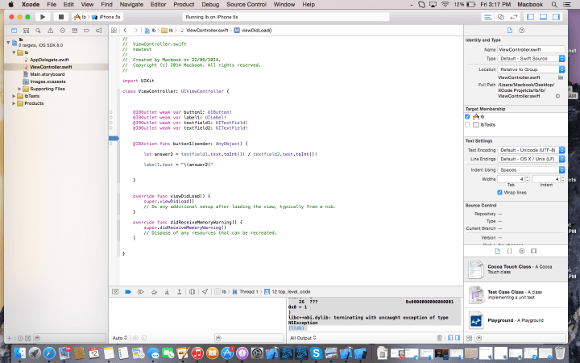This screenshot has width=580, height=363.
Task: Open the Product menu
Action: [x=184, y=4]
